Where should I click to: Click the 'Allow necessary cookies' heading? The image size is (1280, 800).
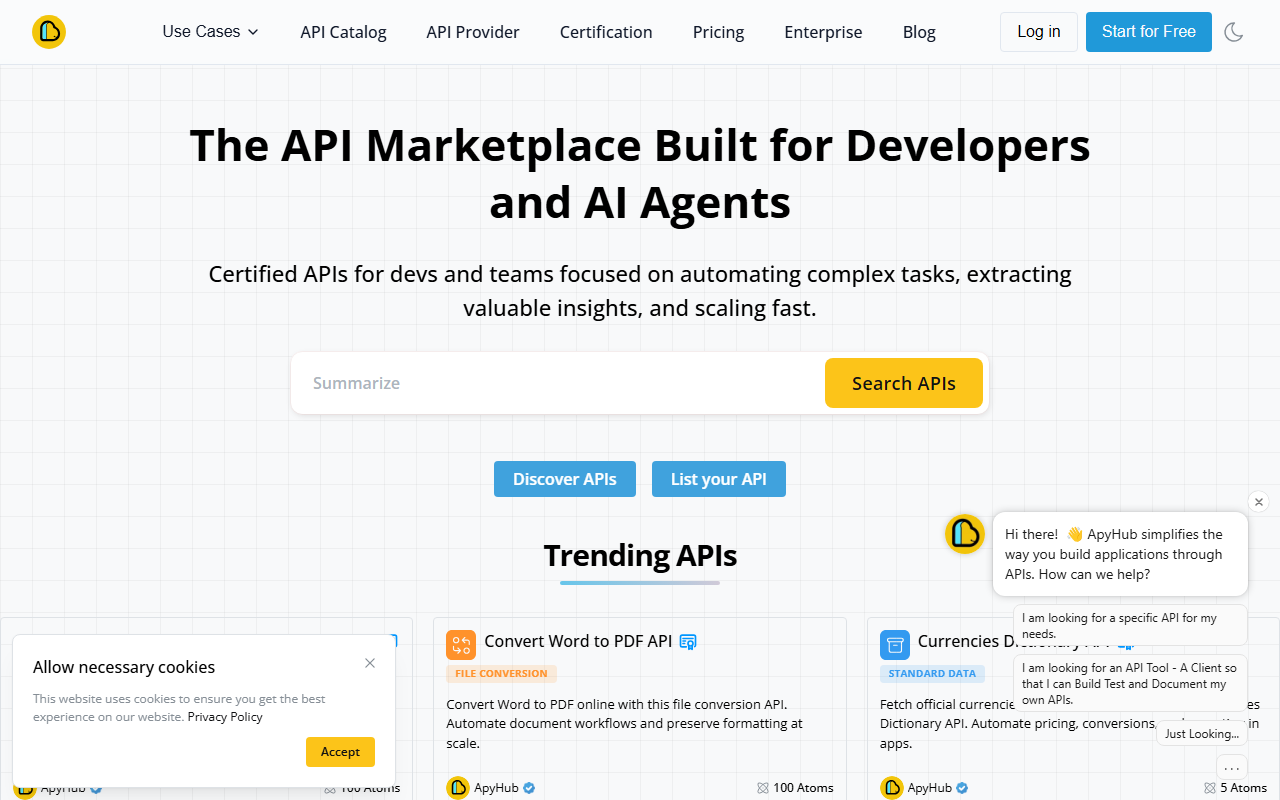tap(124, 667)
